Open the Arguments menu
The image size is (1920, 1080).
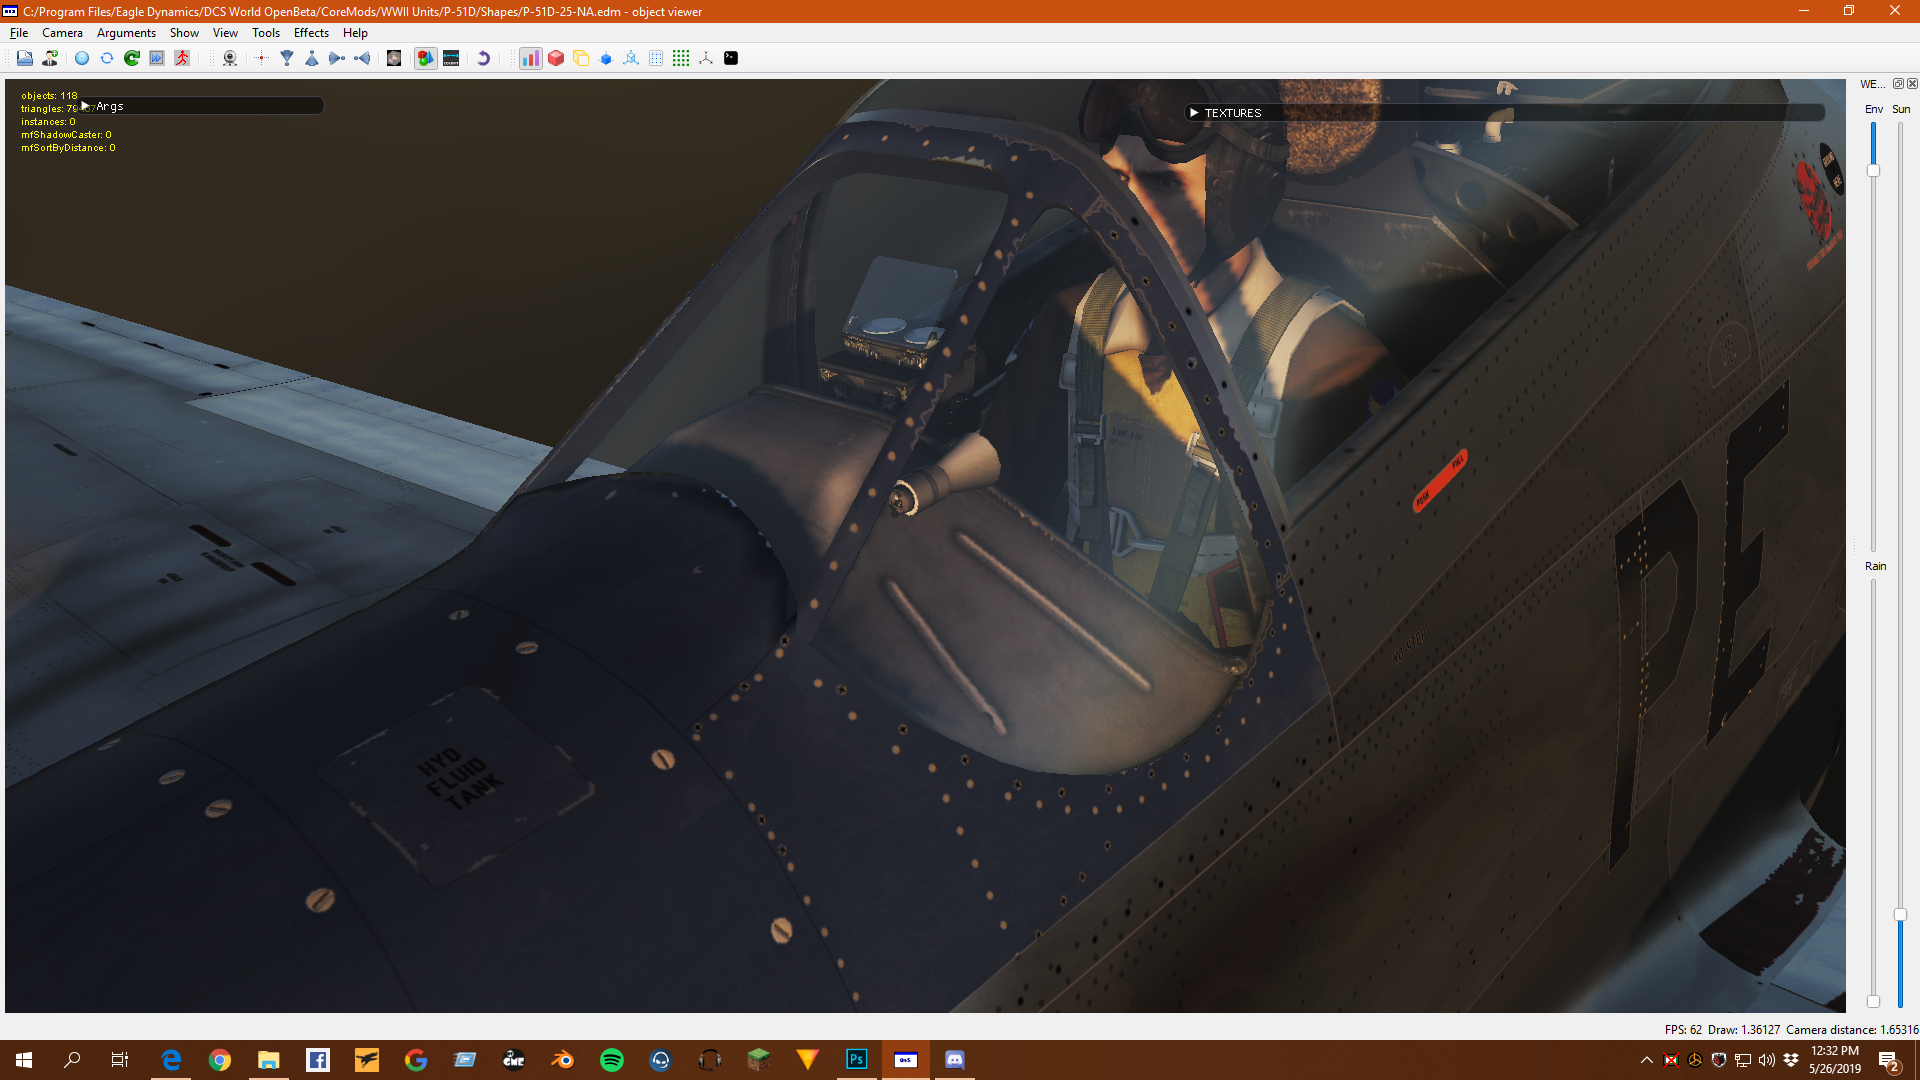126,33
